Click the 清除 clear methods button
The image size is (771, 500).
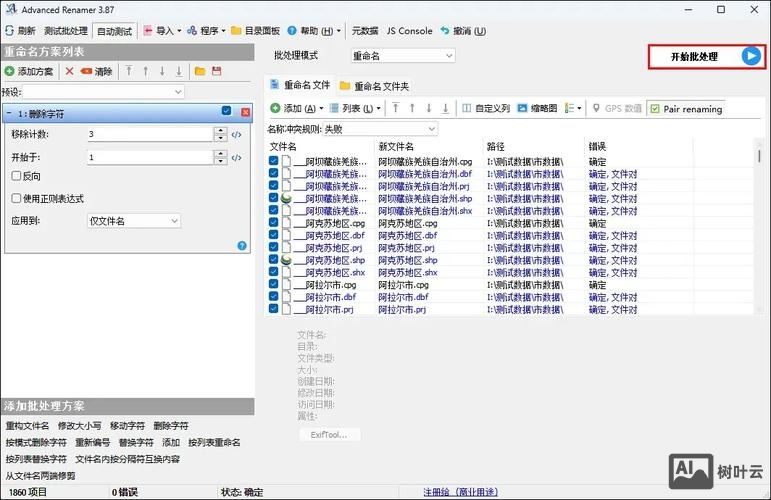point(96,71)
